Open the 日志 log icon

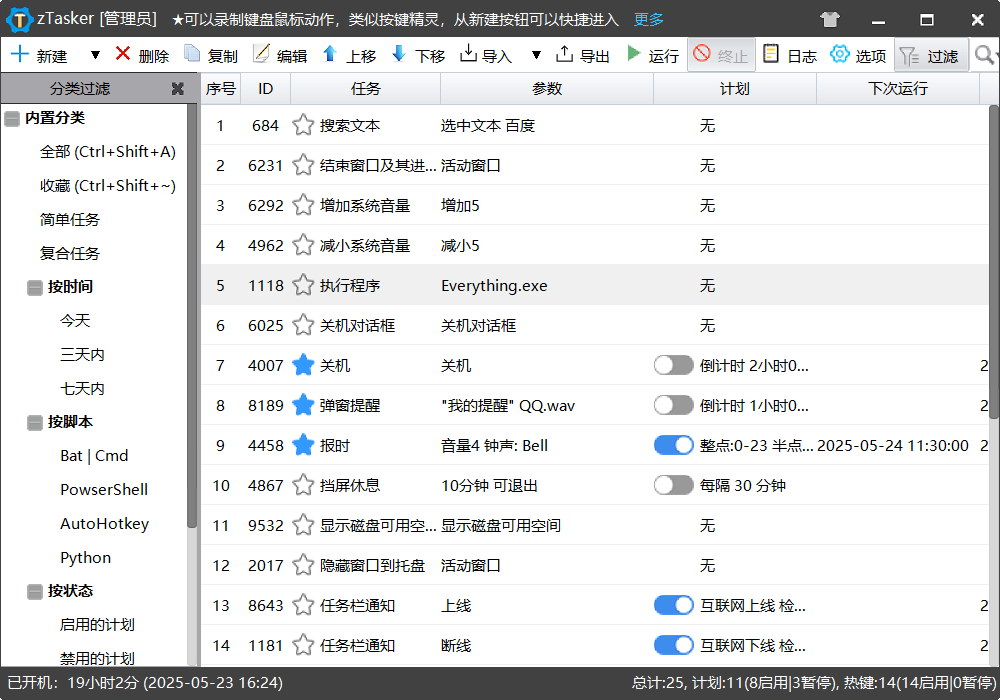point(771,55)
